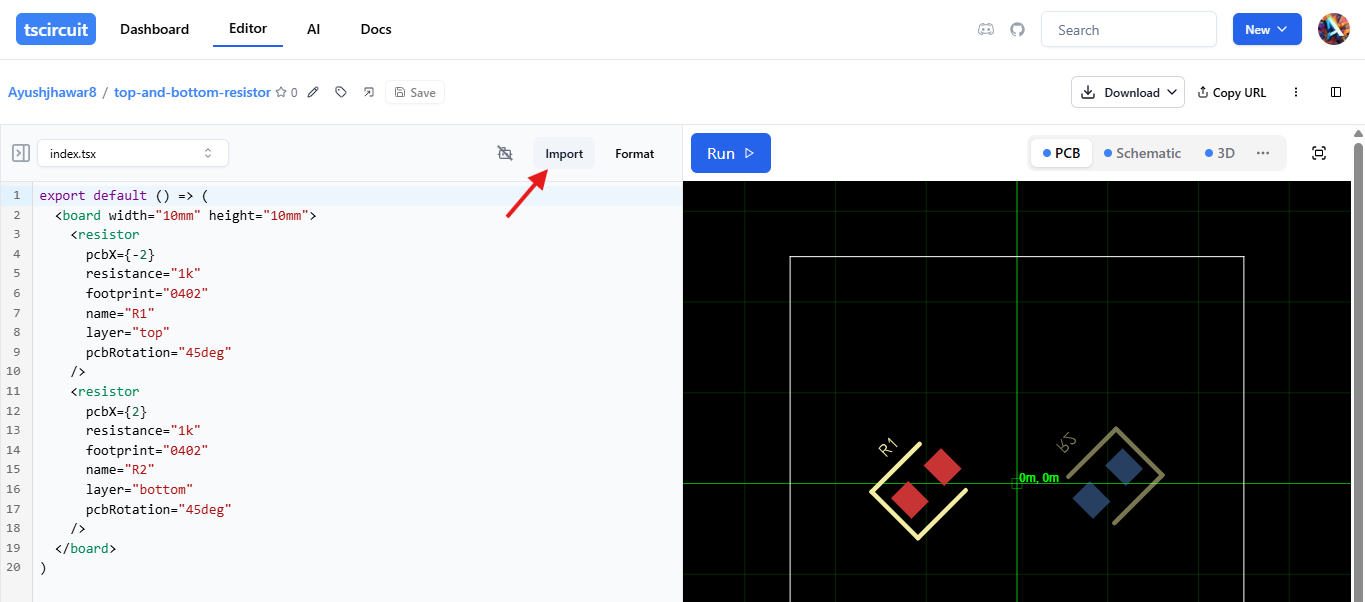Image resolution: width=1365 pixels, height=602 pixels.
Task: Click the tag icon beside the snippet name
Action: pos(341,92)
